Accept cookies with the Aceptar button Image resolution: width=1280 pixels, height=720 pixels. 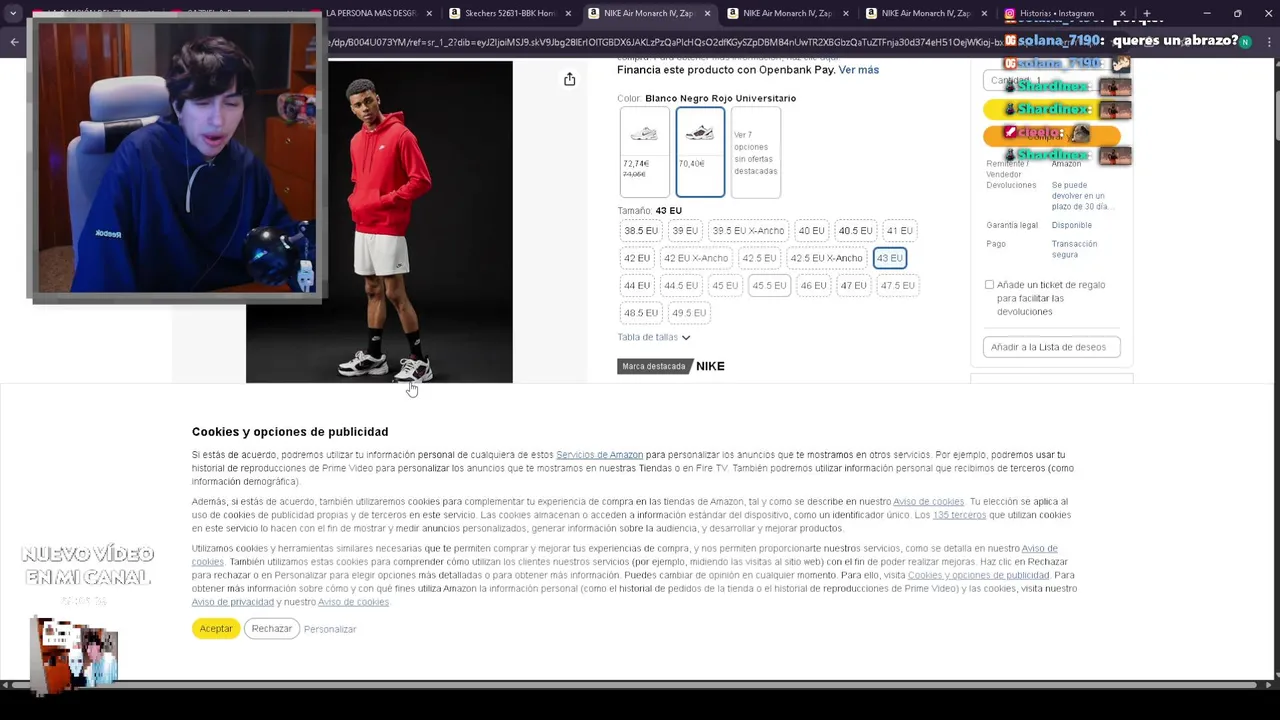click(216, 629)
